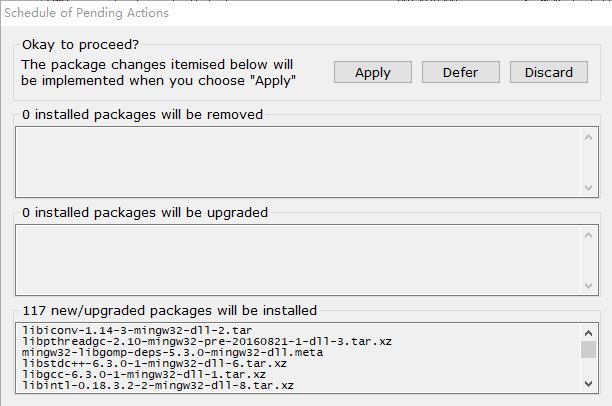The image size is (612, 406).
Task: Click down arrow in installed packages list
Action: [x=589, y=384]
